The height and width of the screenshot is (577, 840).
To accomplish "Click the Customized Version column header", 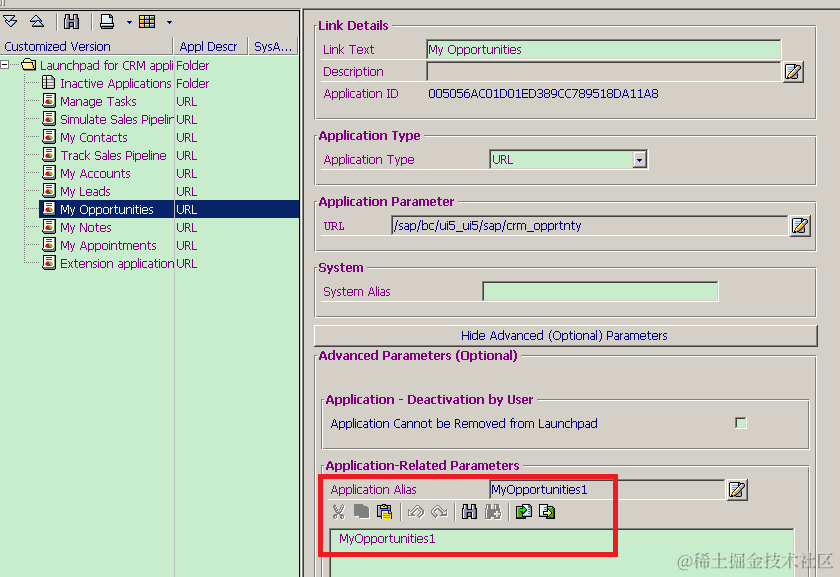I will (x=86, y=47).
